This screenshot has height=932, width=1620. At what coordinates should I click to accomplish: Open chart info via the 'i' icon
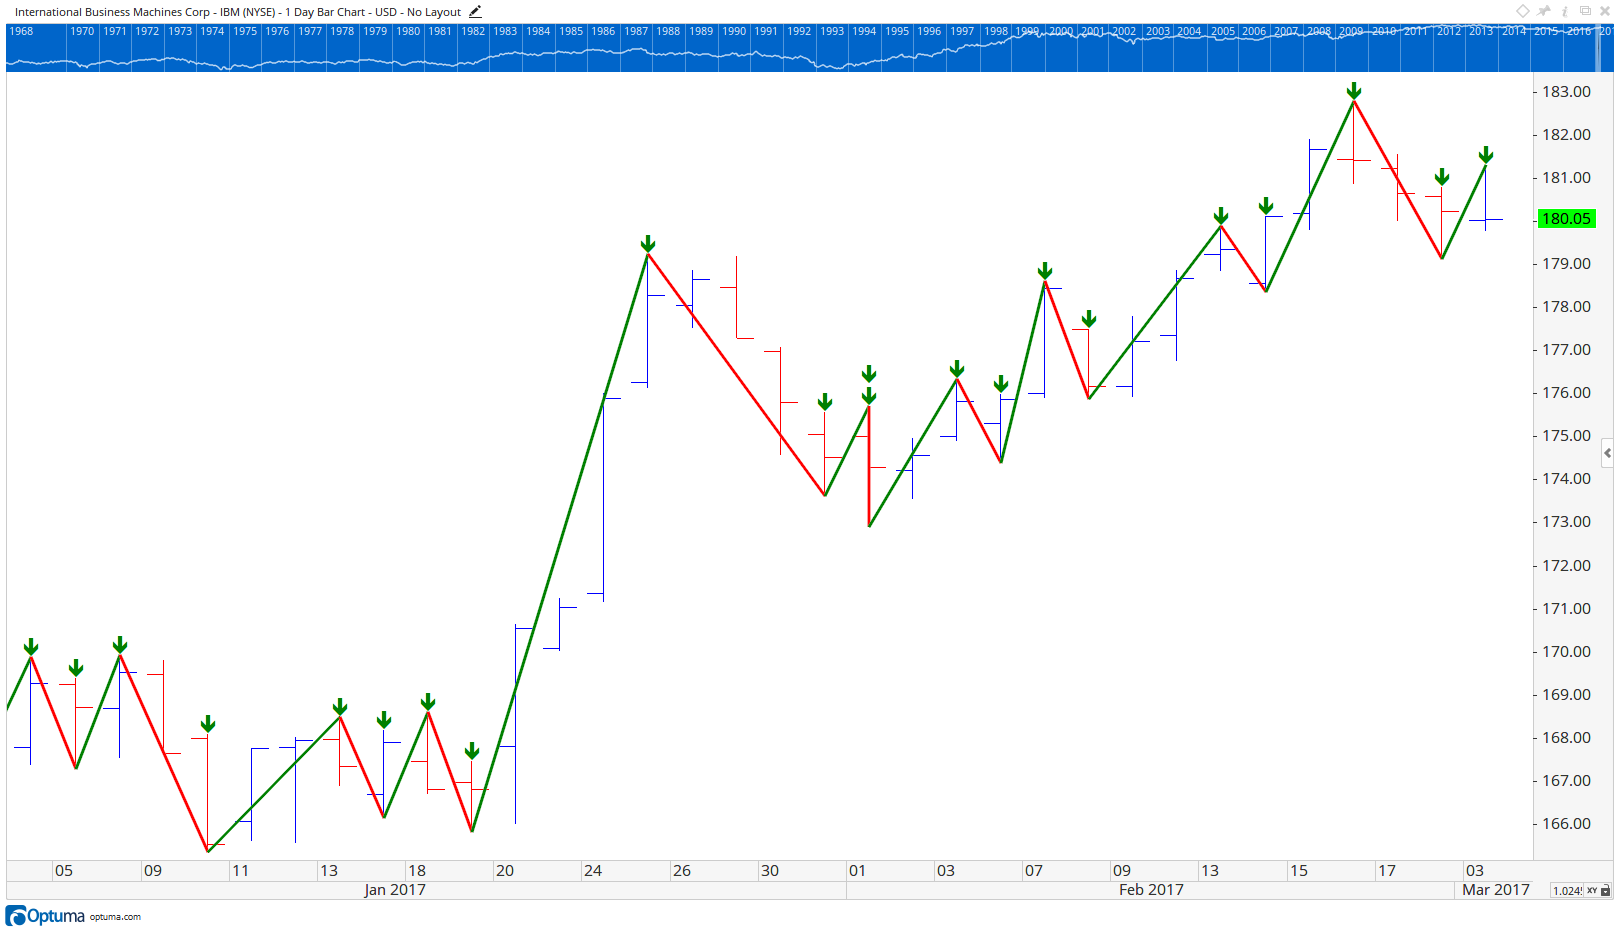(x=1565, y=11)
